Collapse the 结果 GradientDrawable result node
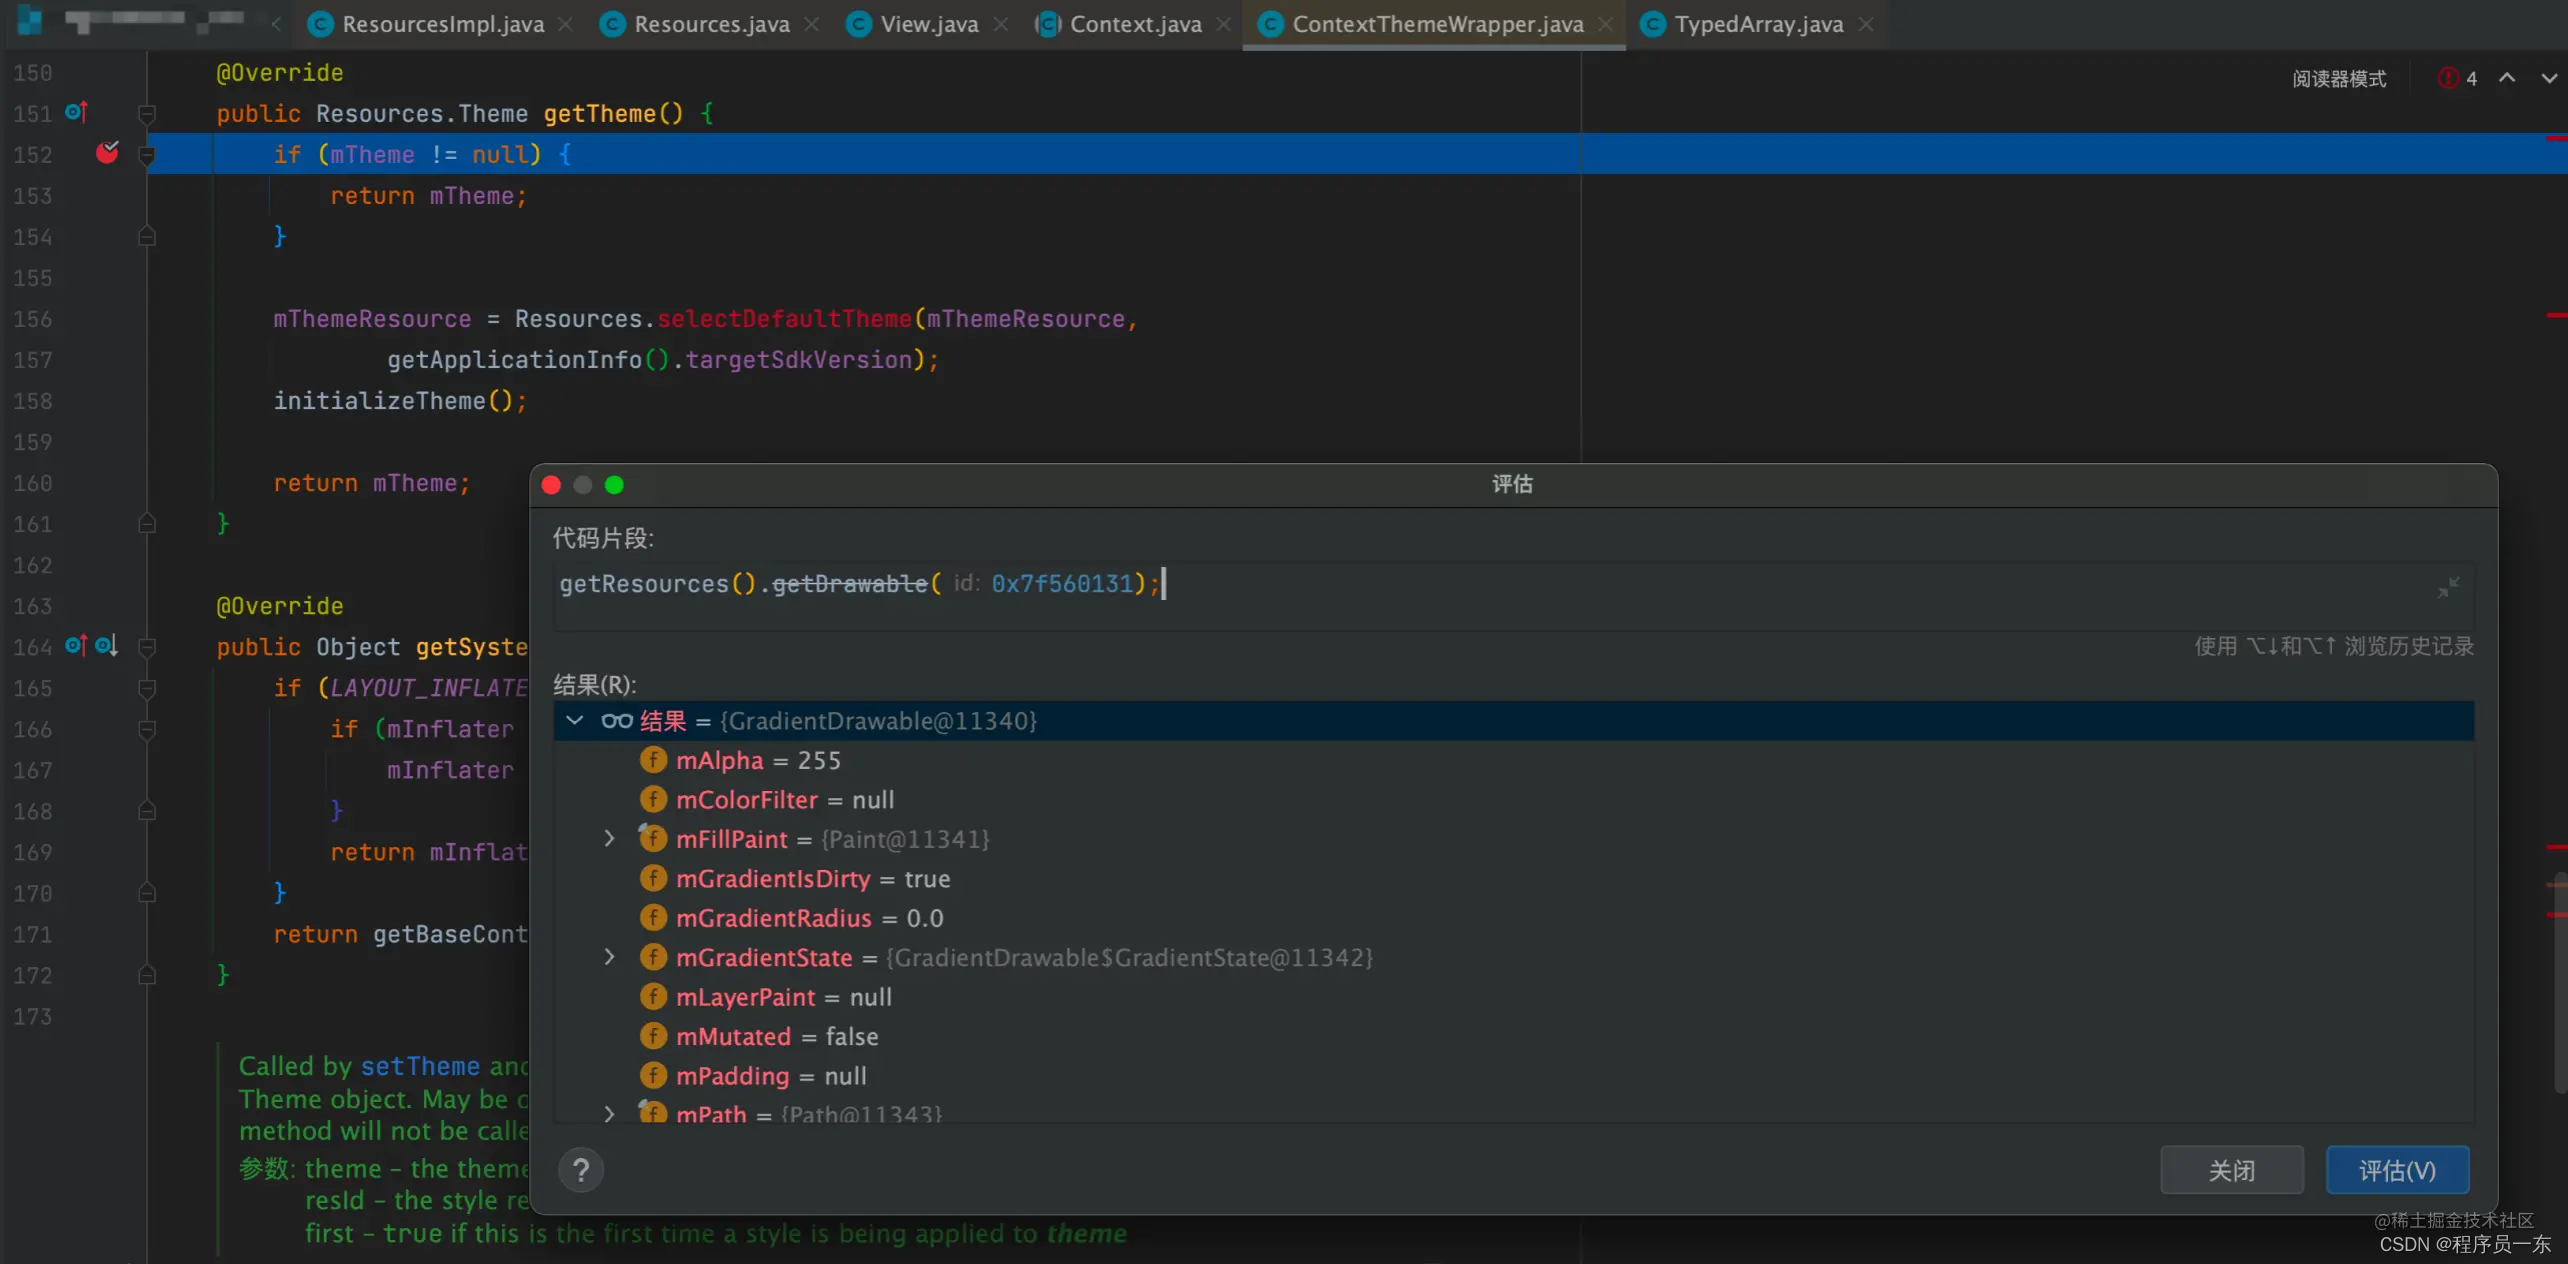The width and height of the screenshot is (2568, 1264). pyautogui.click(x=575, y=720)
